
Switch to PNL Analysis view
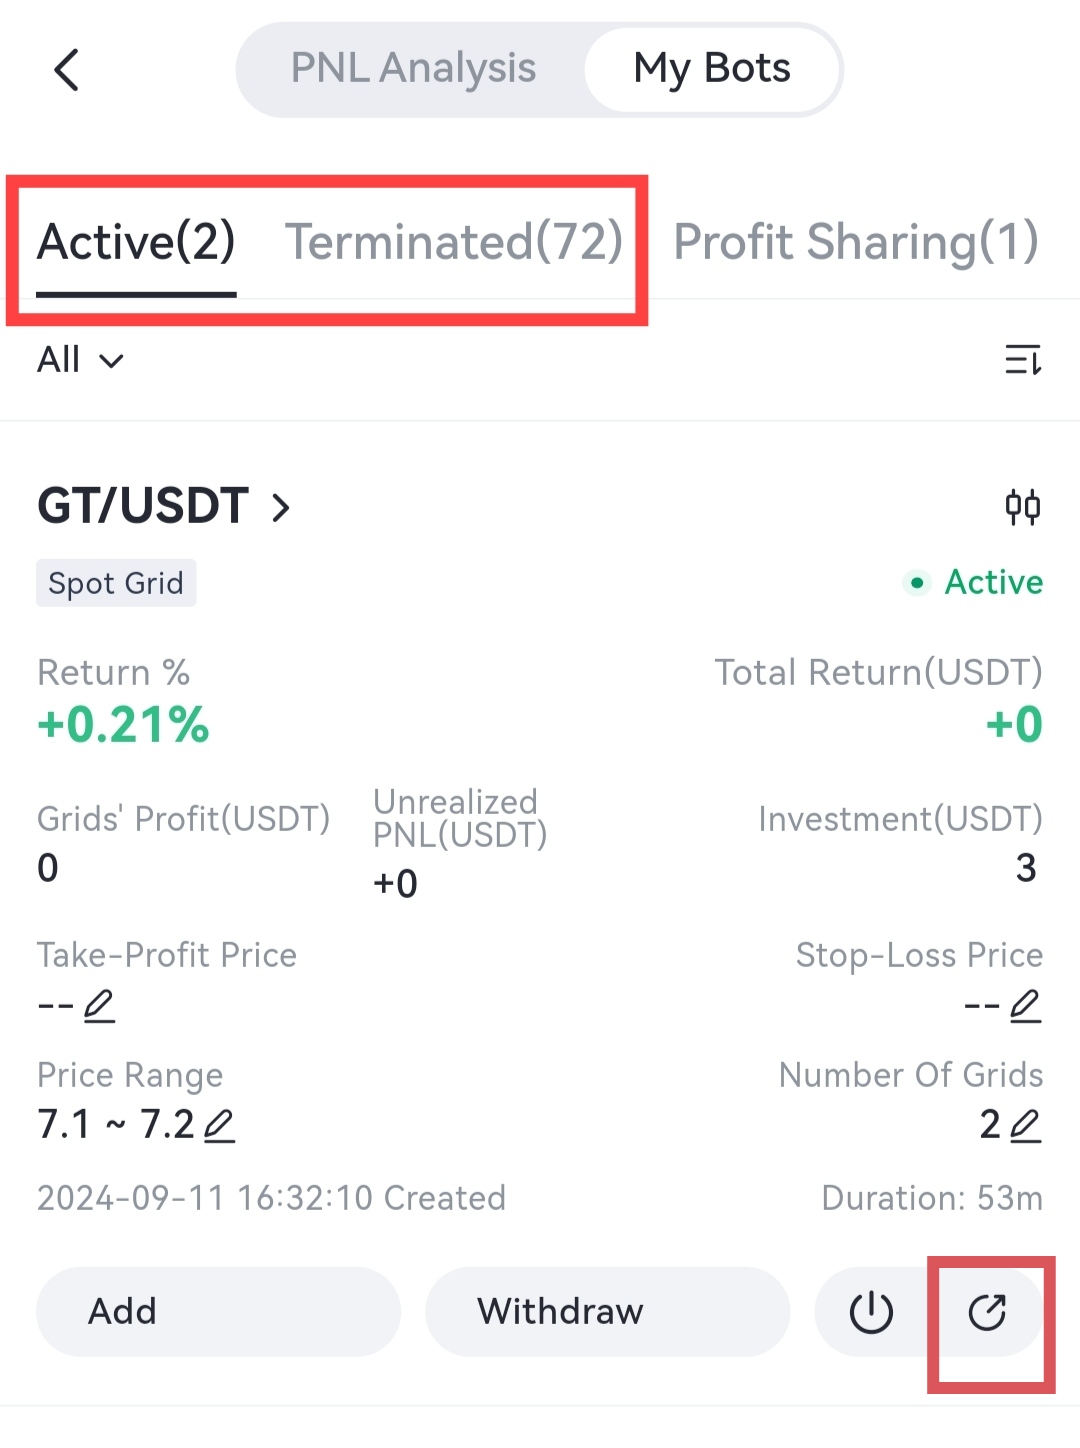click(413, 69)
